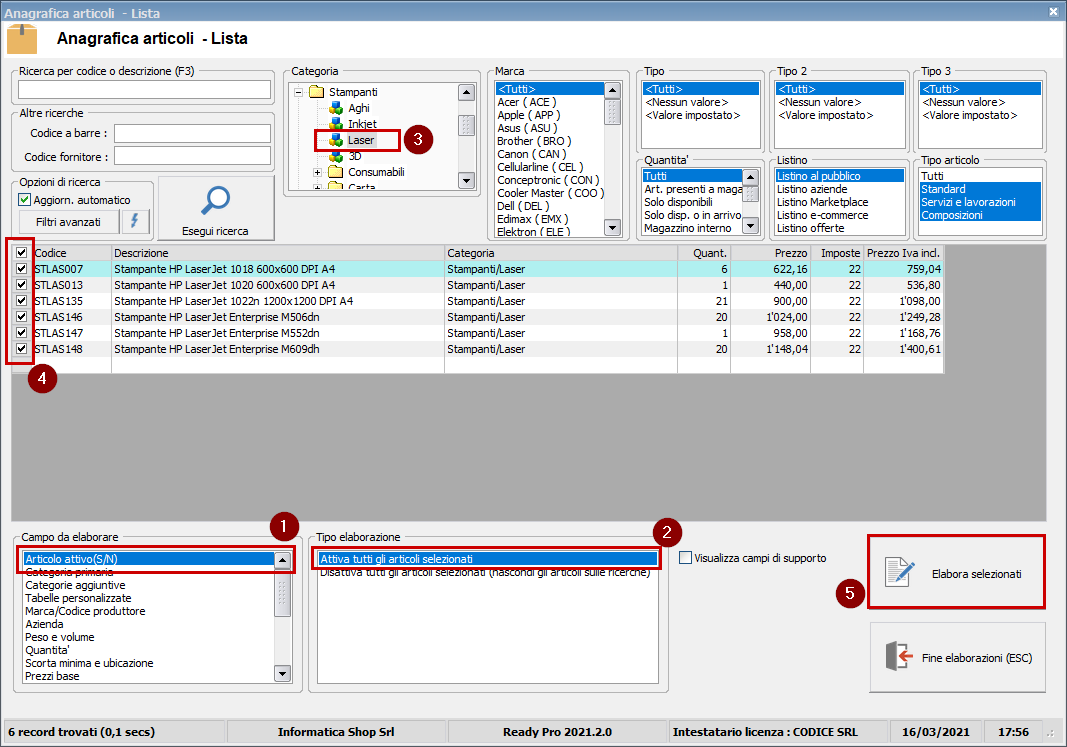Select Prezzi base in Campo da elaborare
The width and height of the screenshot is (1067, 747).
click(x=148, y=676)
